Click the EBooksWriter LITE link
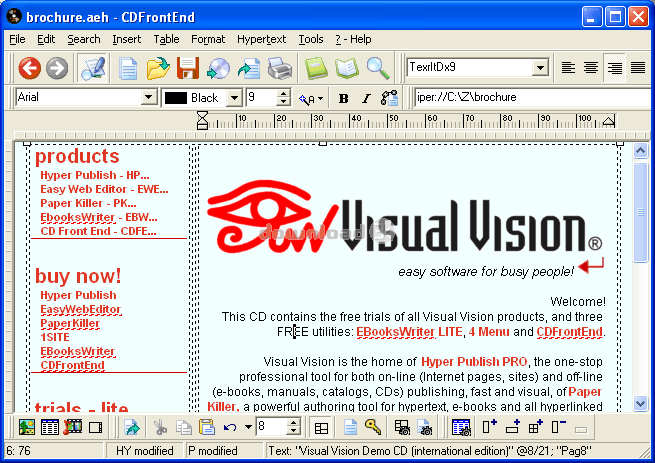This screenshot has height=463, width=655. 408,331
